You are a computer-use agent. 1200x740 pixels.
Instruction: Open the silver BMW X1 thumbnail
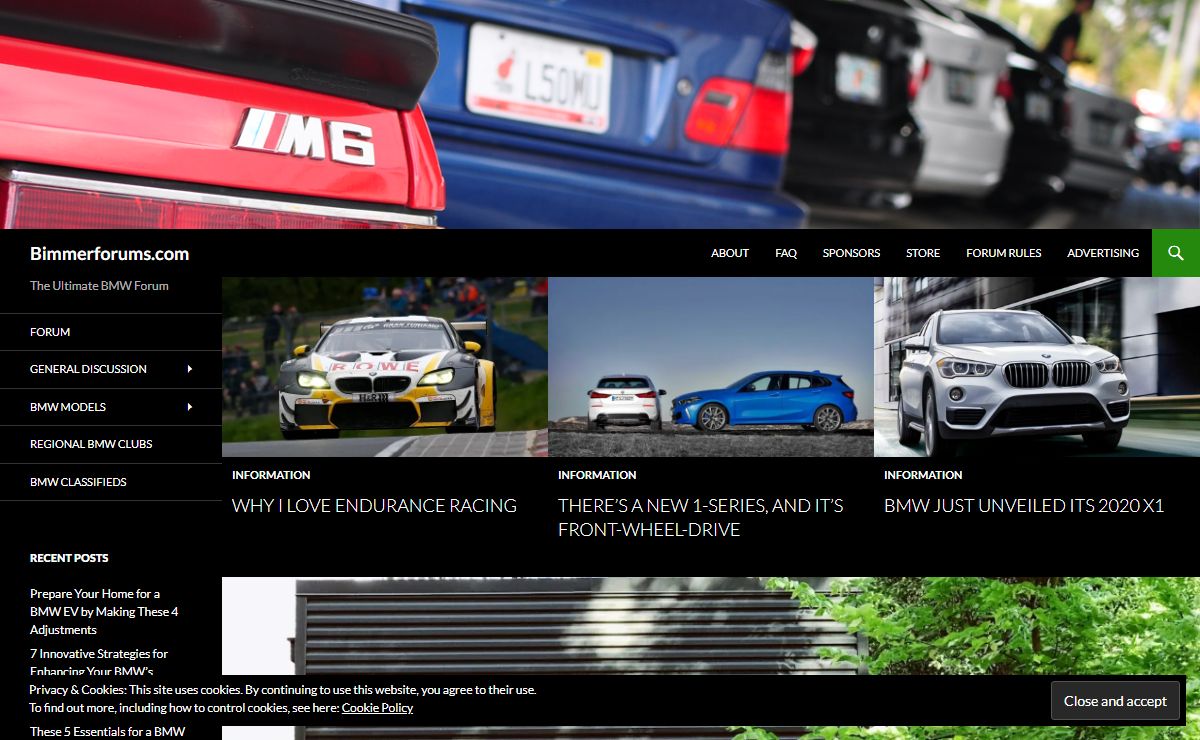point(1037,367)
